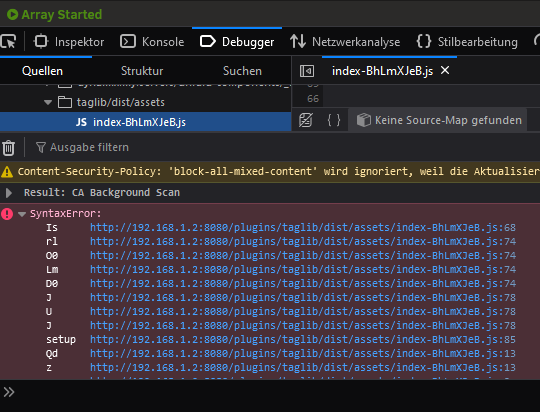Open the O0 frame source link
Viewport: 540px width, 412px height.
(303, 256)
